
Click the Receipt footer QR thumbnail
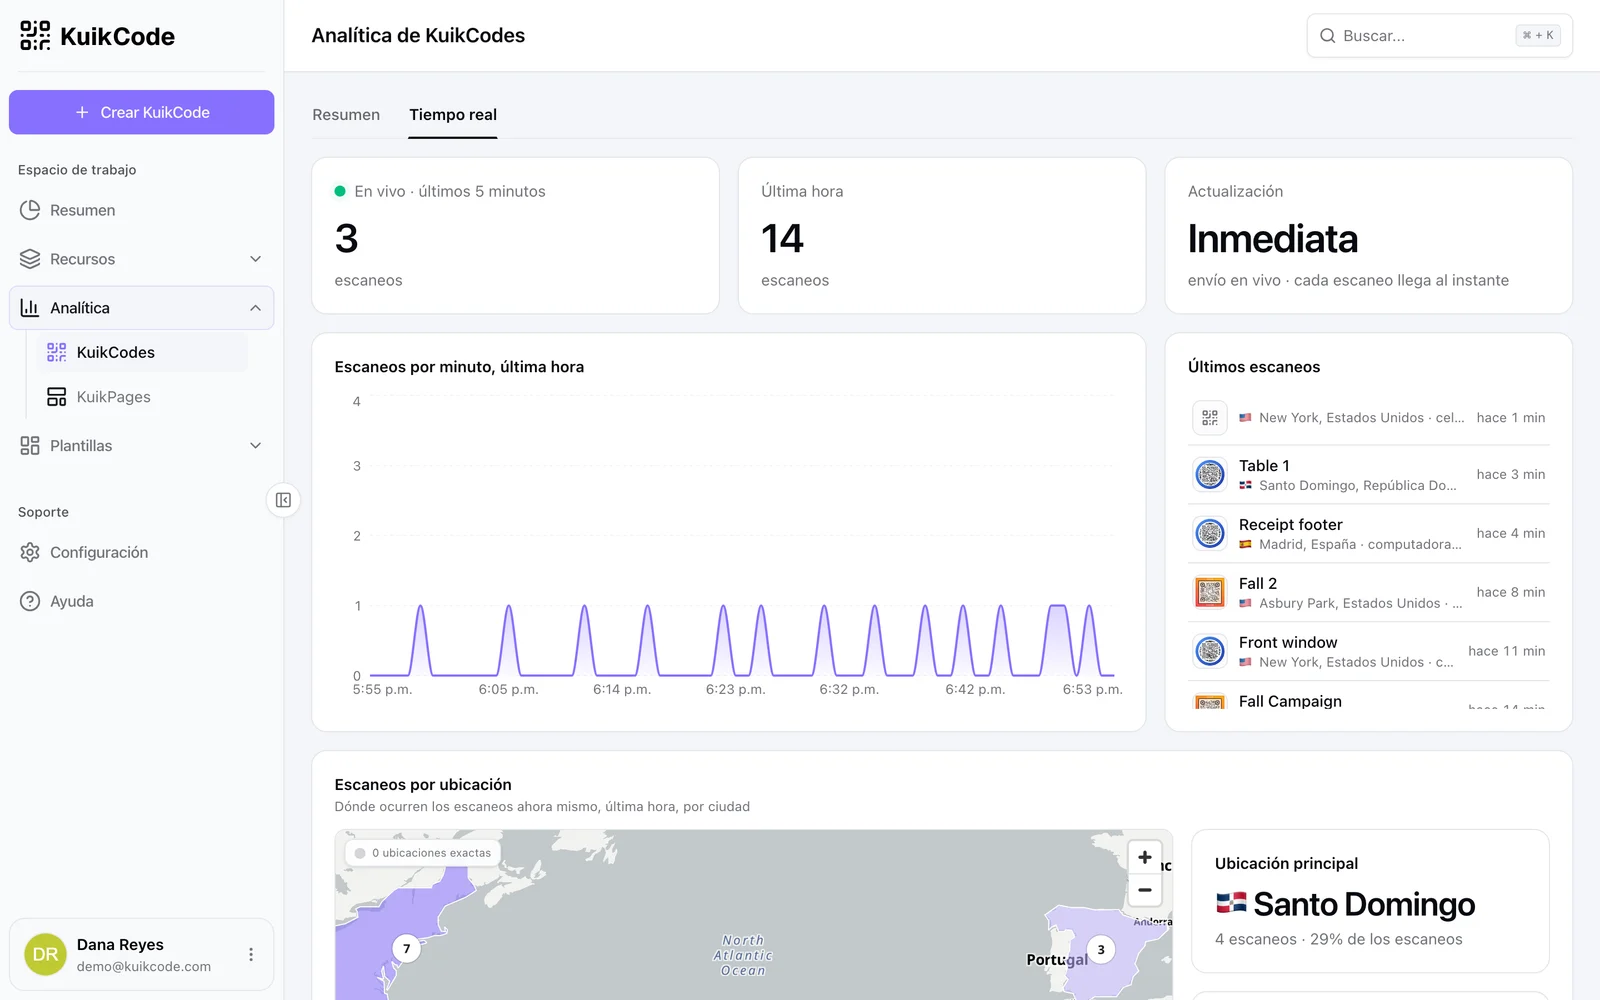point(1210,533)
